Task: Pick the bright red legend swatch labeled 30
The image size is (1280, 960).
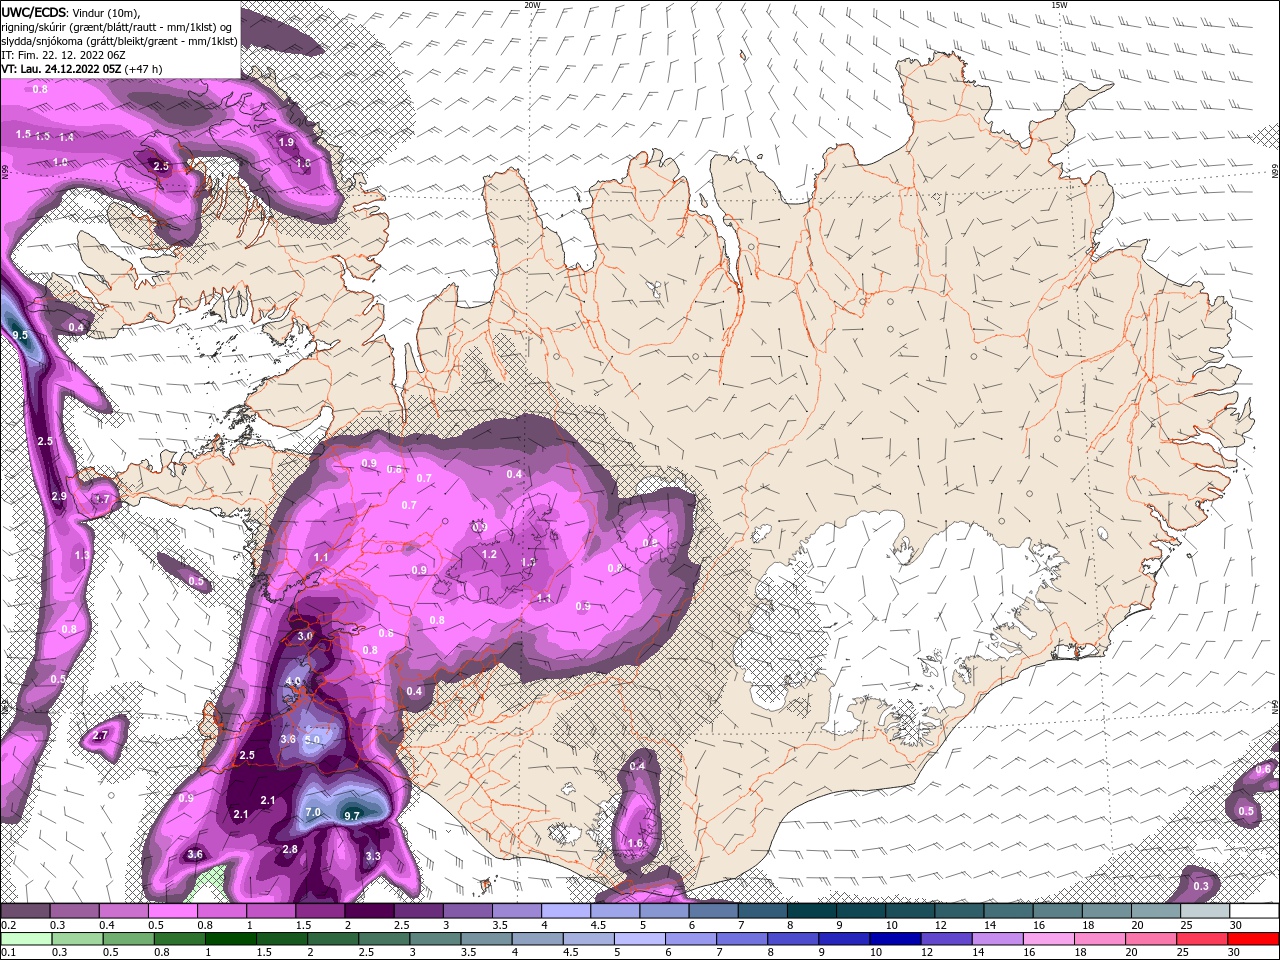Action: (1254, 938)
